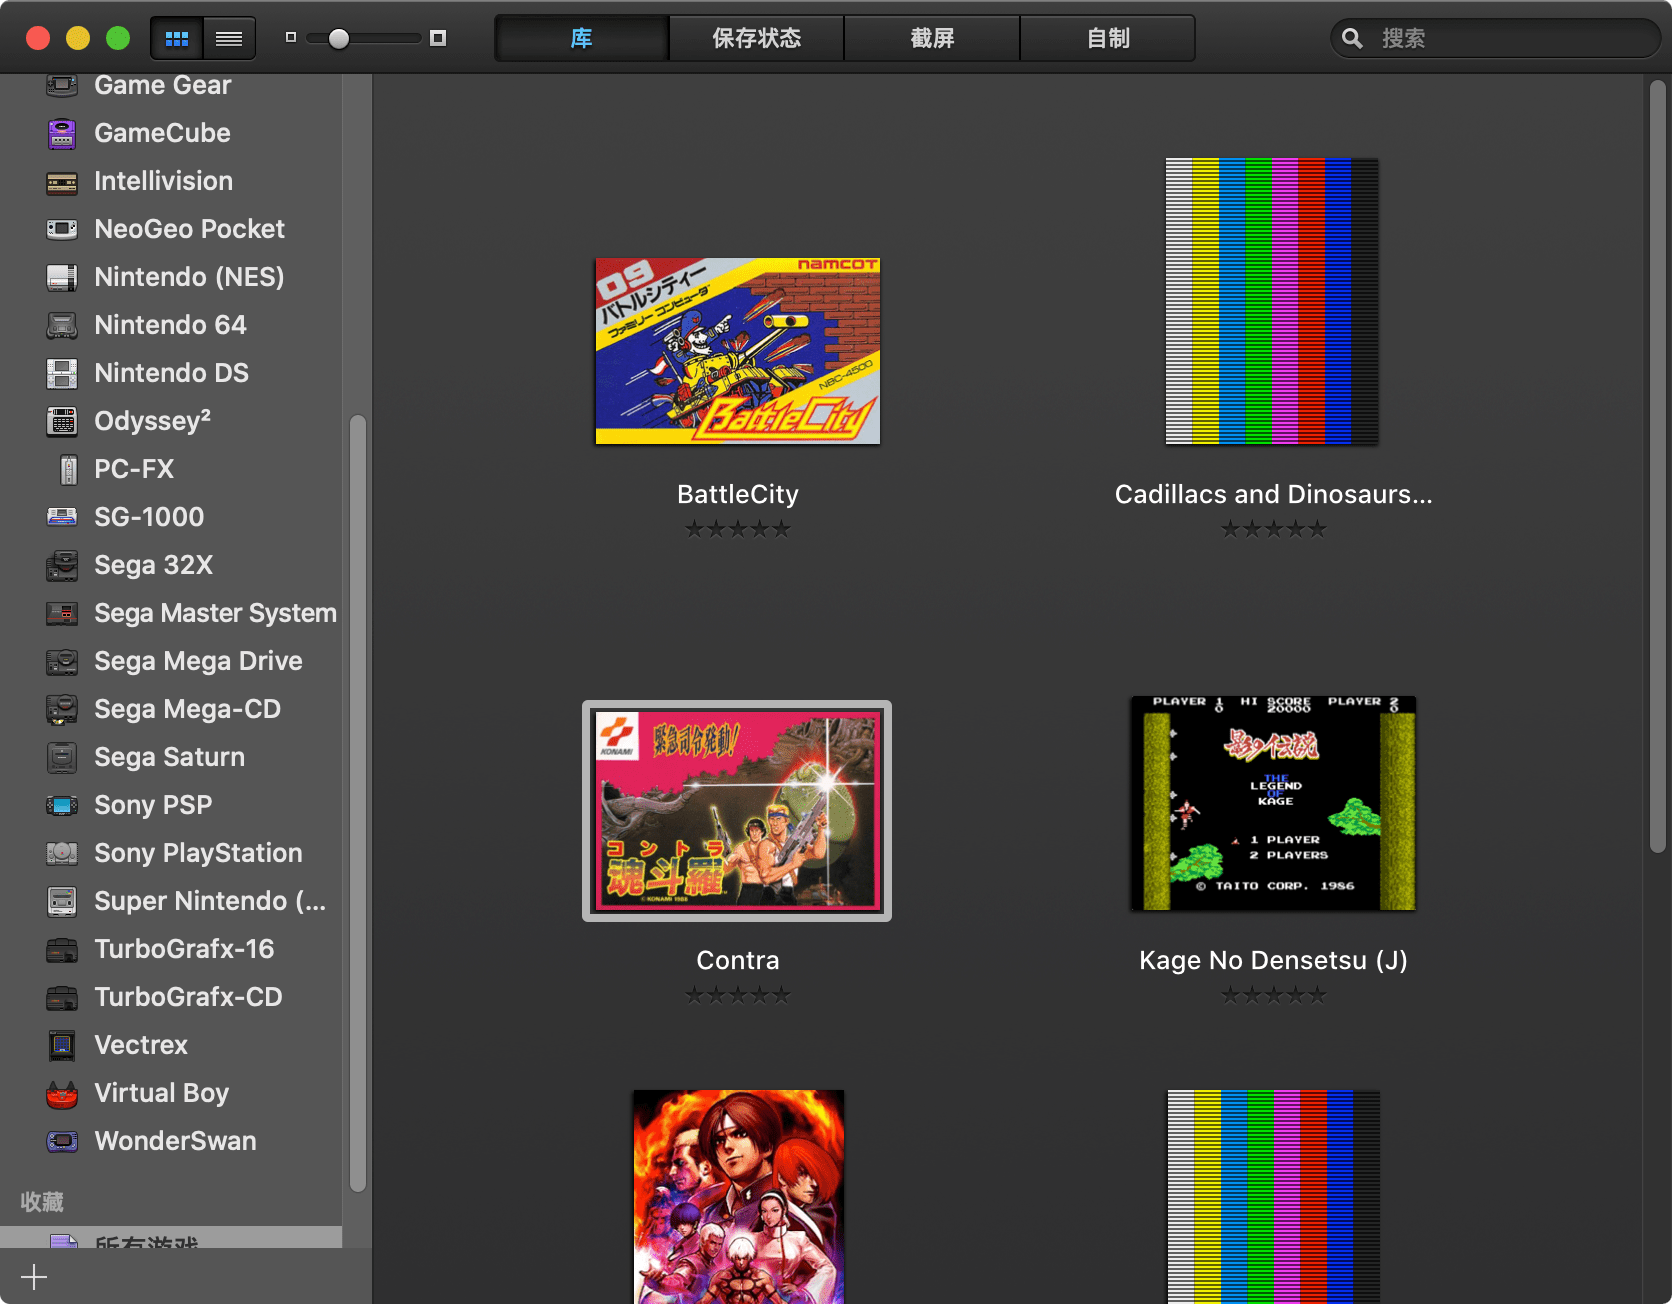The image size is (1672, 1304).
Task: Click the Contra title text
Action: (738, 960)
